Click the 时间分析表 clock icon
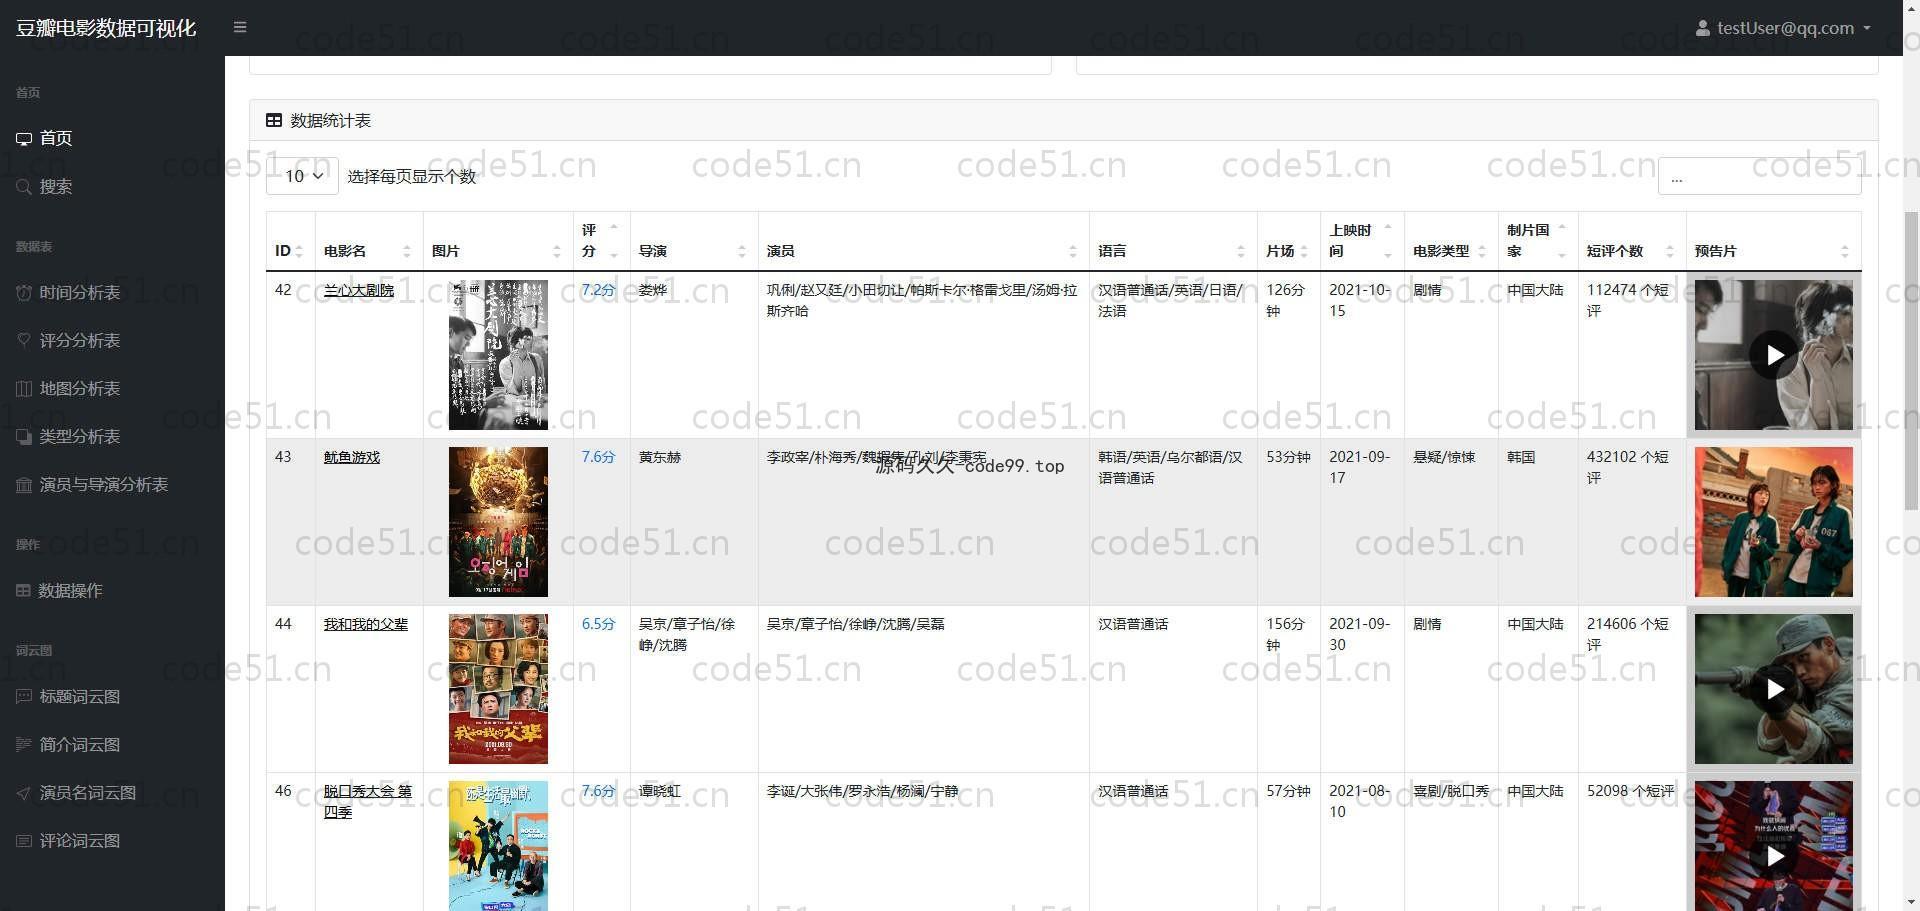1920x911 pixels. coord(24,293)
